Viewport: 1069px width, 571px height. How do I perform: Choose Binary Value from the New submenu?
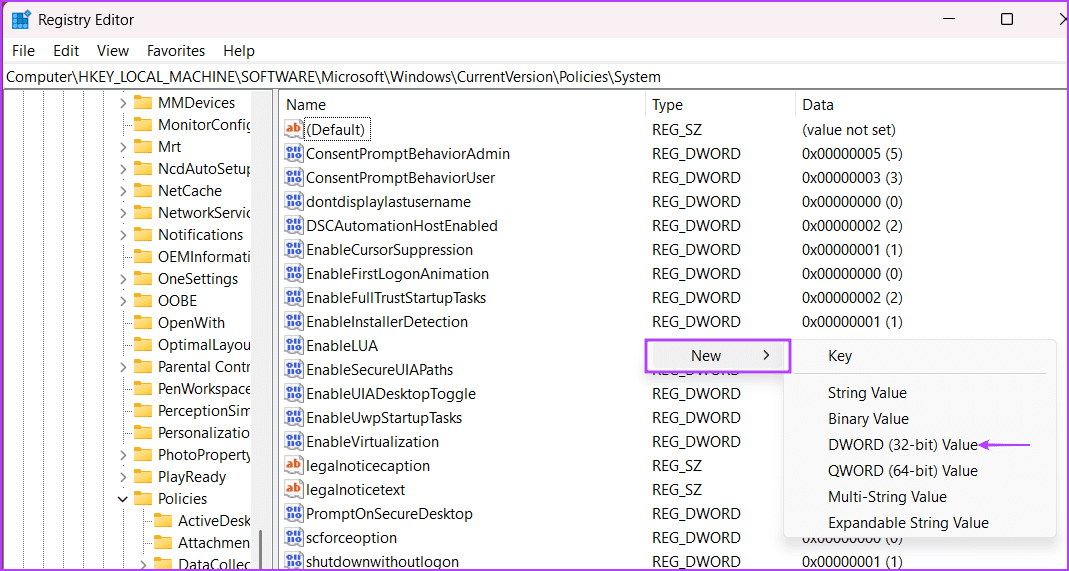(x=868, y=419)
